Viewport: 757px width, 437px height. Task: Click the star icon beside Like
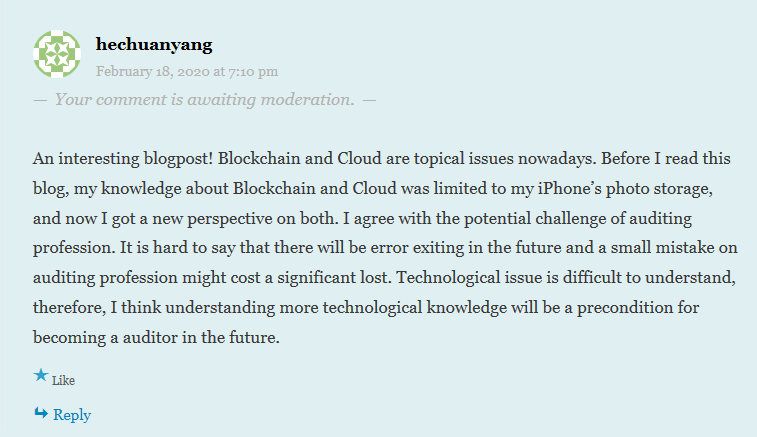[x=40, y=377]
